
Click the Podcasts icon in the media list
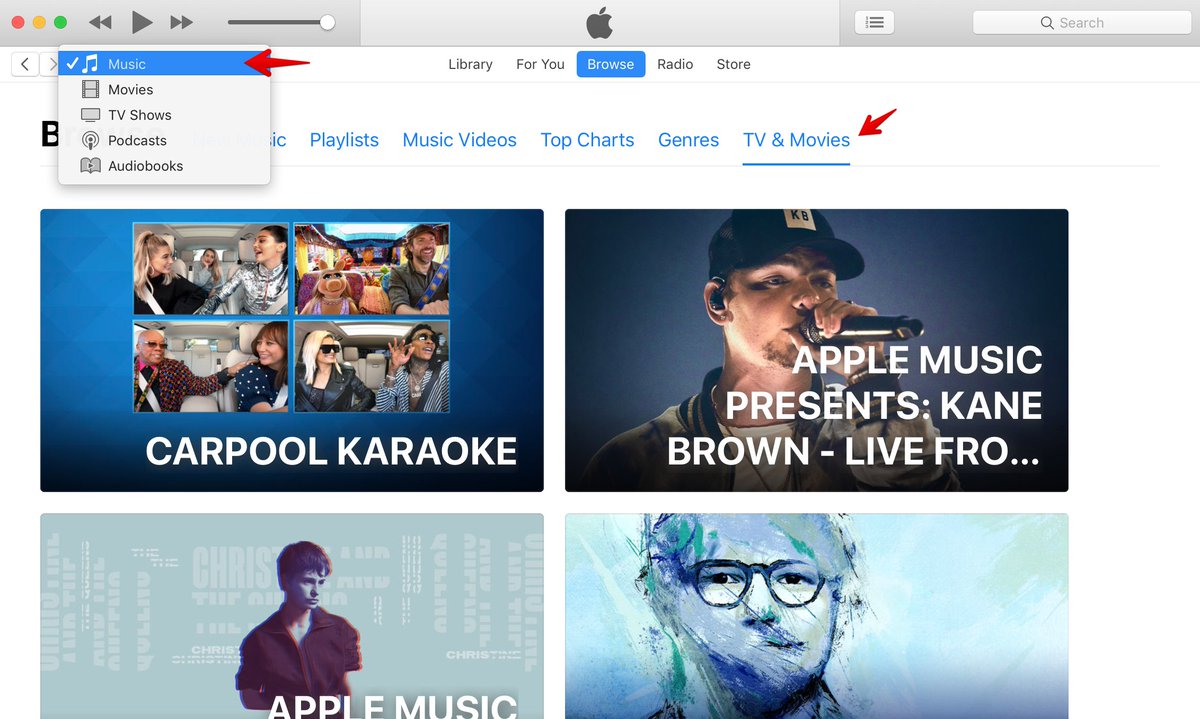pyautogui.click(x=90, y=141)
